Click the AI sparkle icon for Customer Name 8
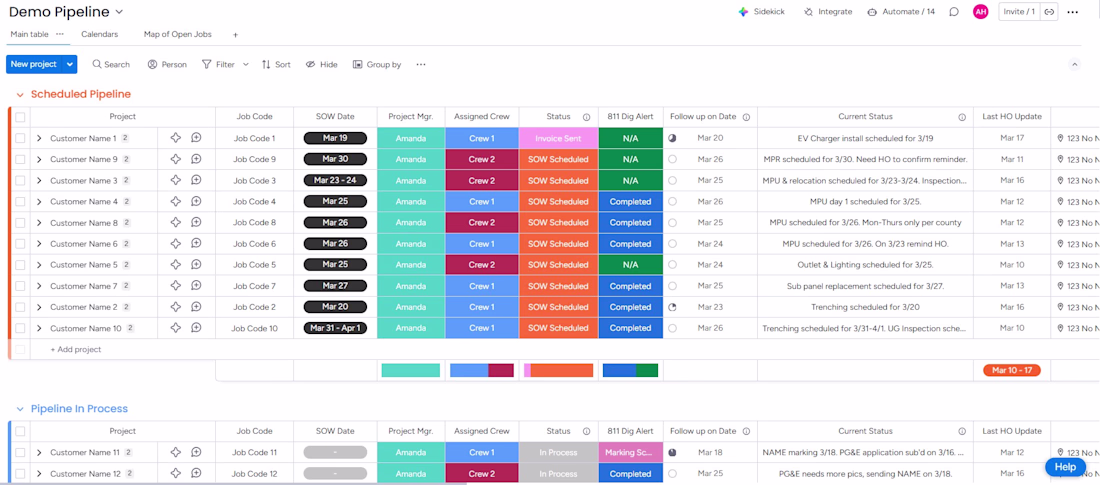Viewport: 1100px width, 485px height. point(176,222)
